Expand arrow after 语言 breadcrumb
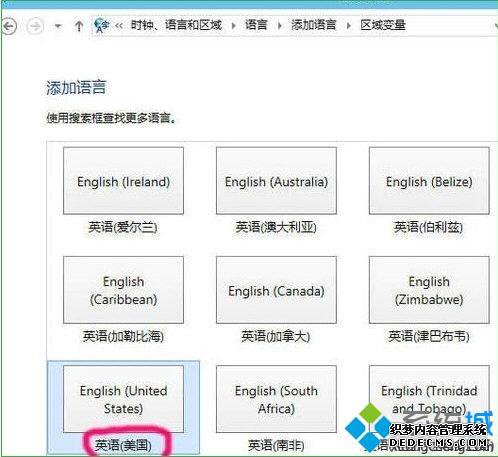The width and height of the screenshot is (498, 457). pos(279,26)
